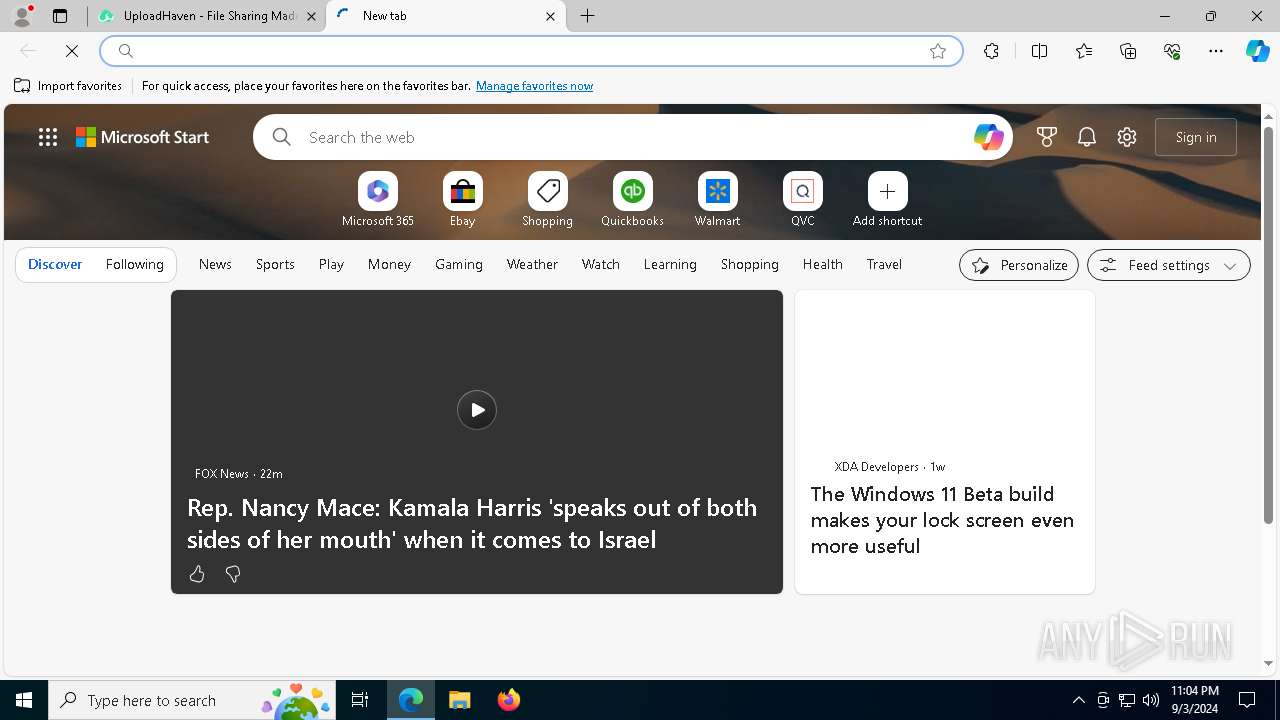Image resolution: width=1280 pixels, height=720 pixels.
Task: Click the Personalize button
Action: pyautogui.click(x=1019, y=265)
